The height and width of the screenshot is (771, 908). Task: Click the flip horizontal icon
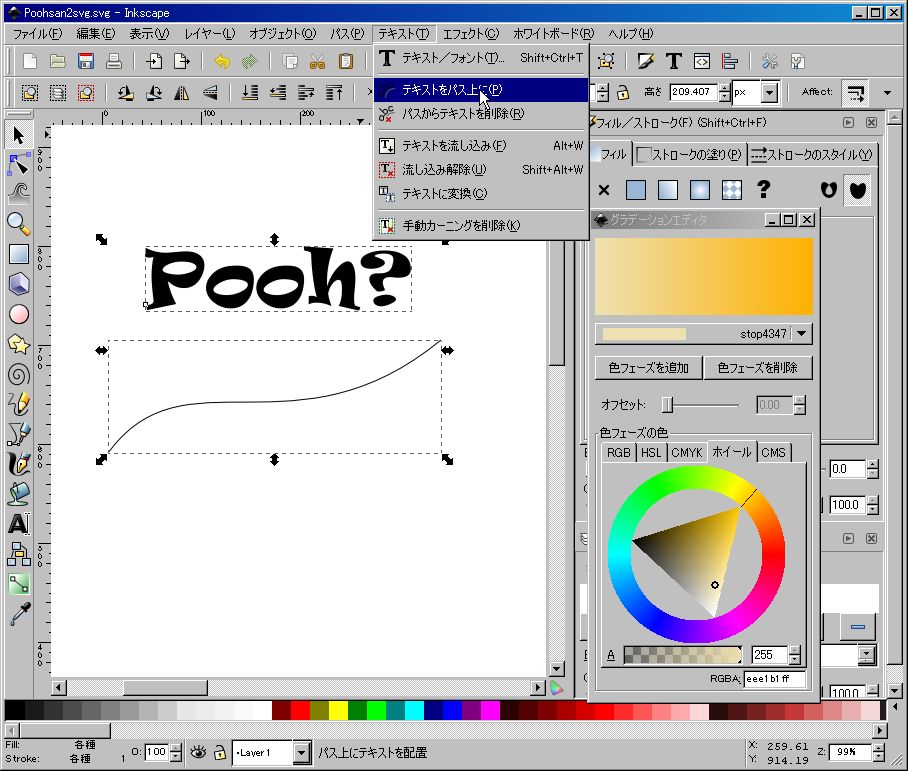[x=182, y=93]
